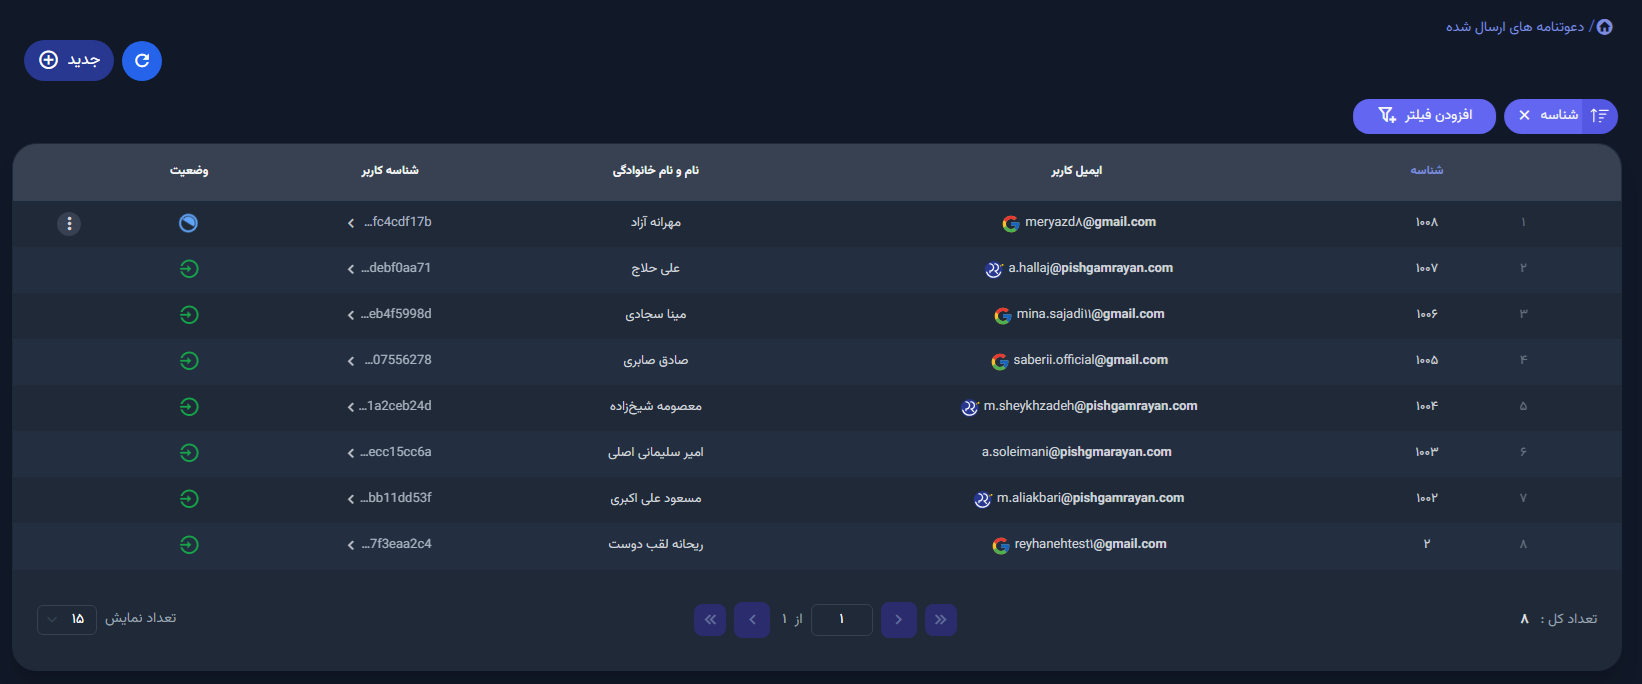Click the نام و نام خانوادگی column header
1642x684 pixels.
pyautogui.click(x=656, y=171)
